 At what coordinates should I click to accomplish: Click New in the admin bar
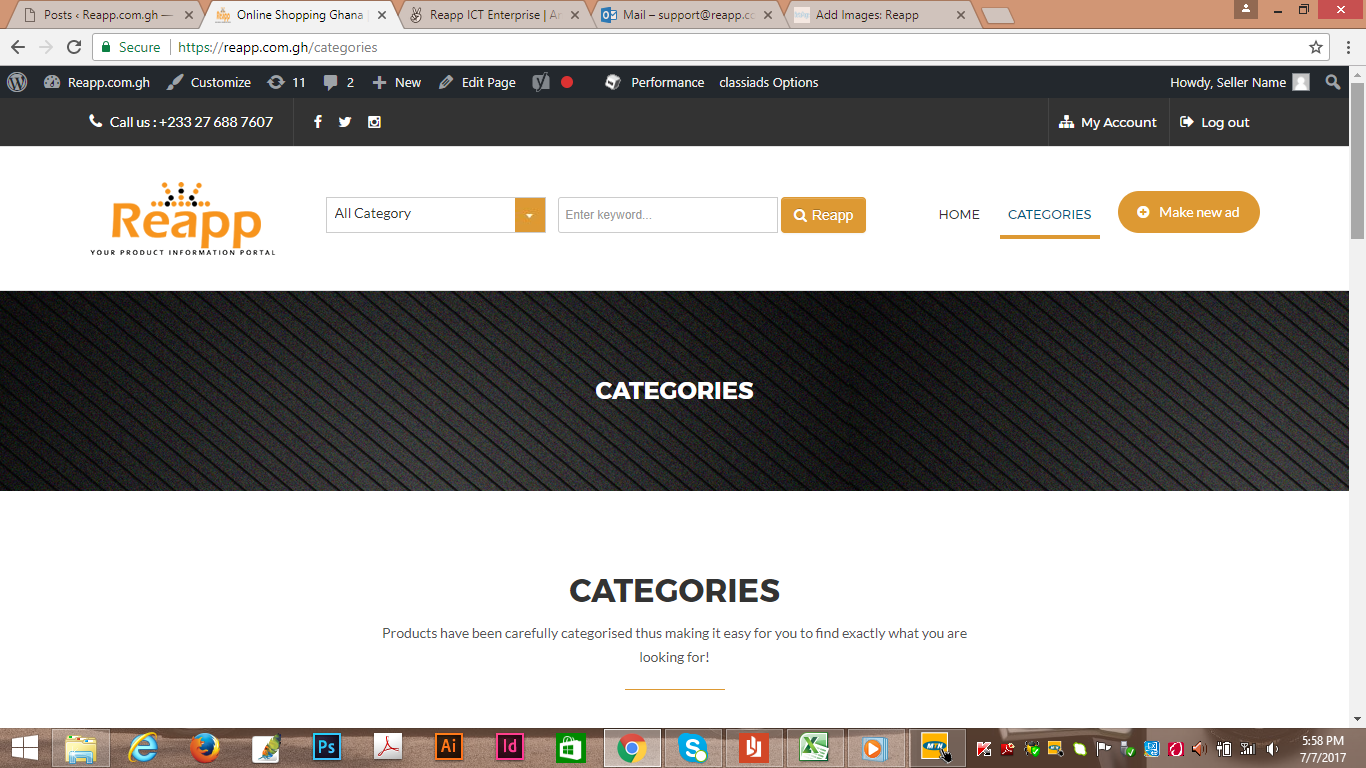click(x=397, y=82)
